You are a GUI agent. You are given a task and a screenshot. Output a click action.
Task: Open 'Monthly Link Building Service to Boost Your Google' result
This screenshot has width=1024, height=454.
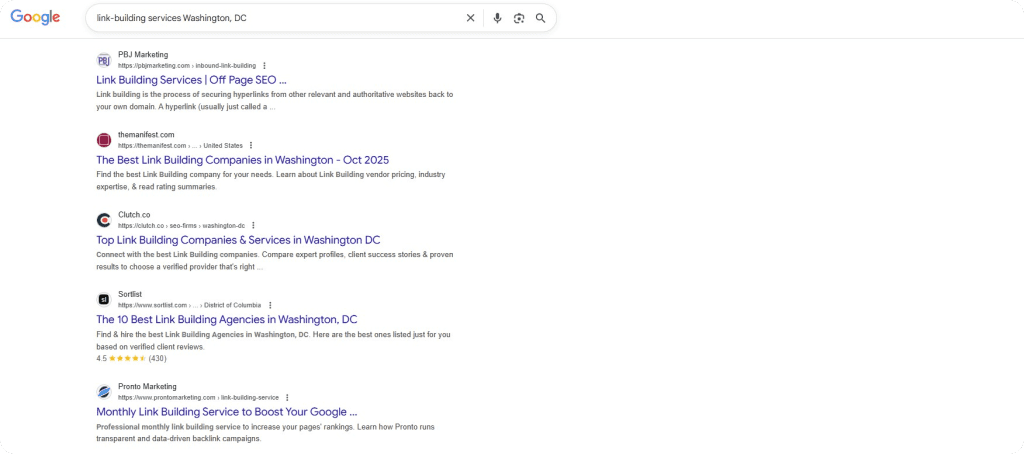click(x=227, y=412)
